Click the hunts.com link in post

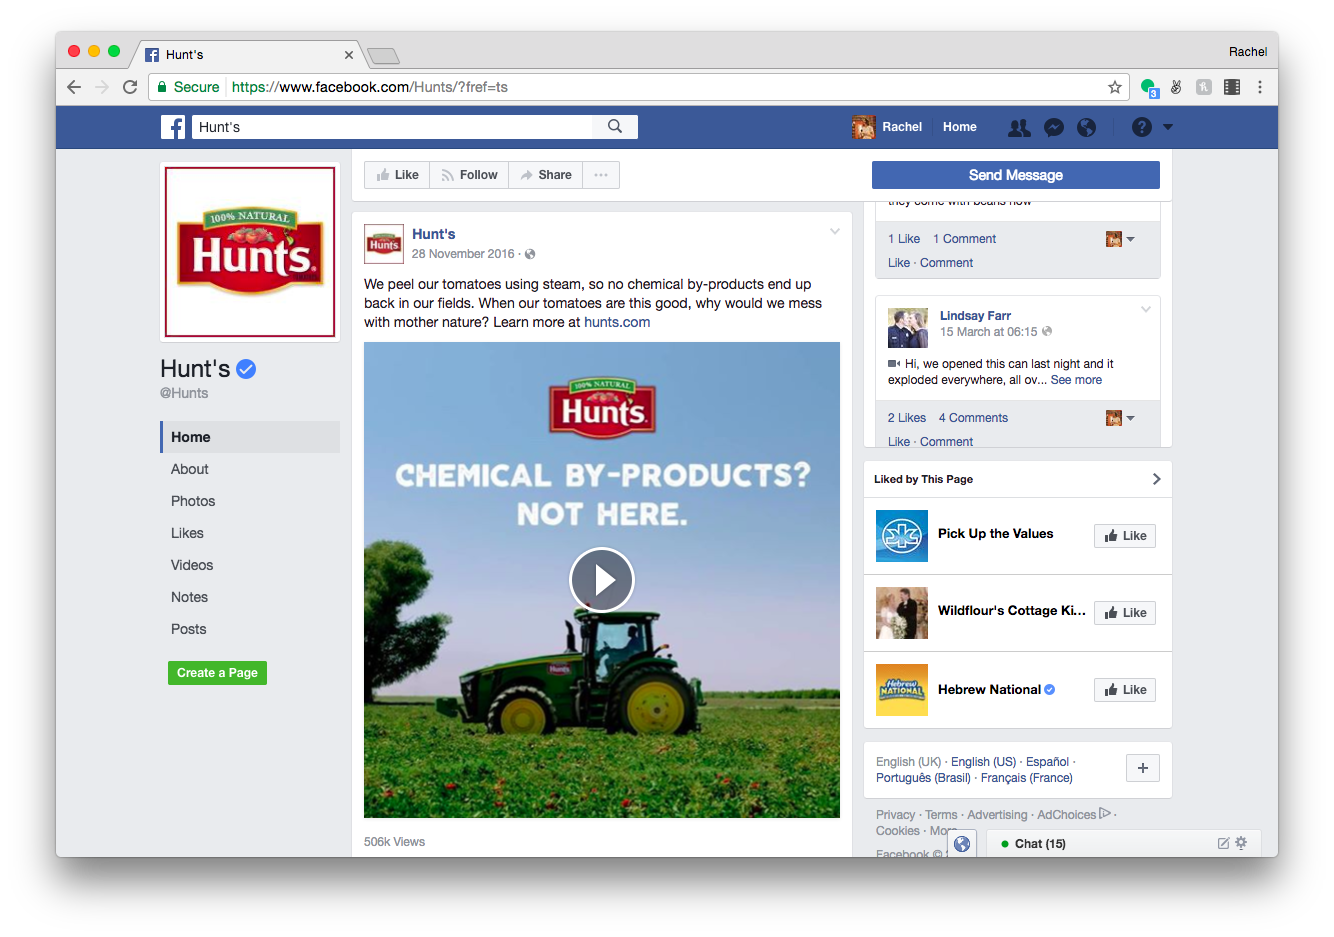click(x=617, y=322)
